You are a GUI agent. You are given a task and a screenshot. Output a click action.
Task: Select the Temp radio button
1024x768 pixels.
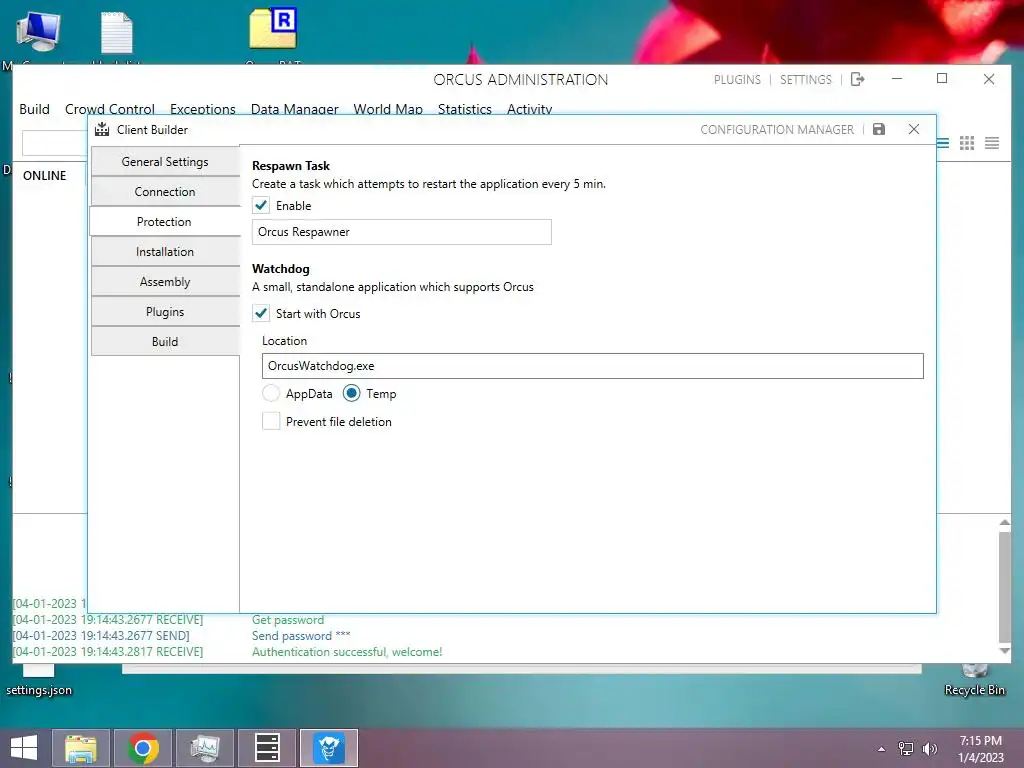351,393
